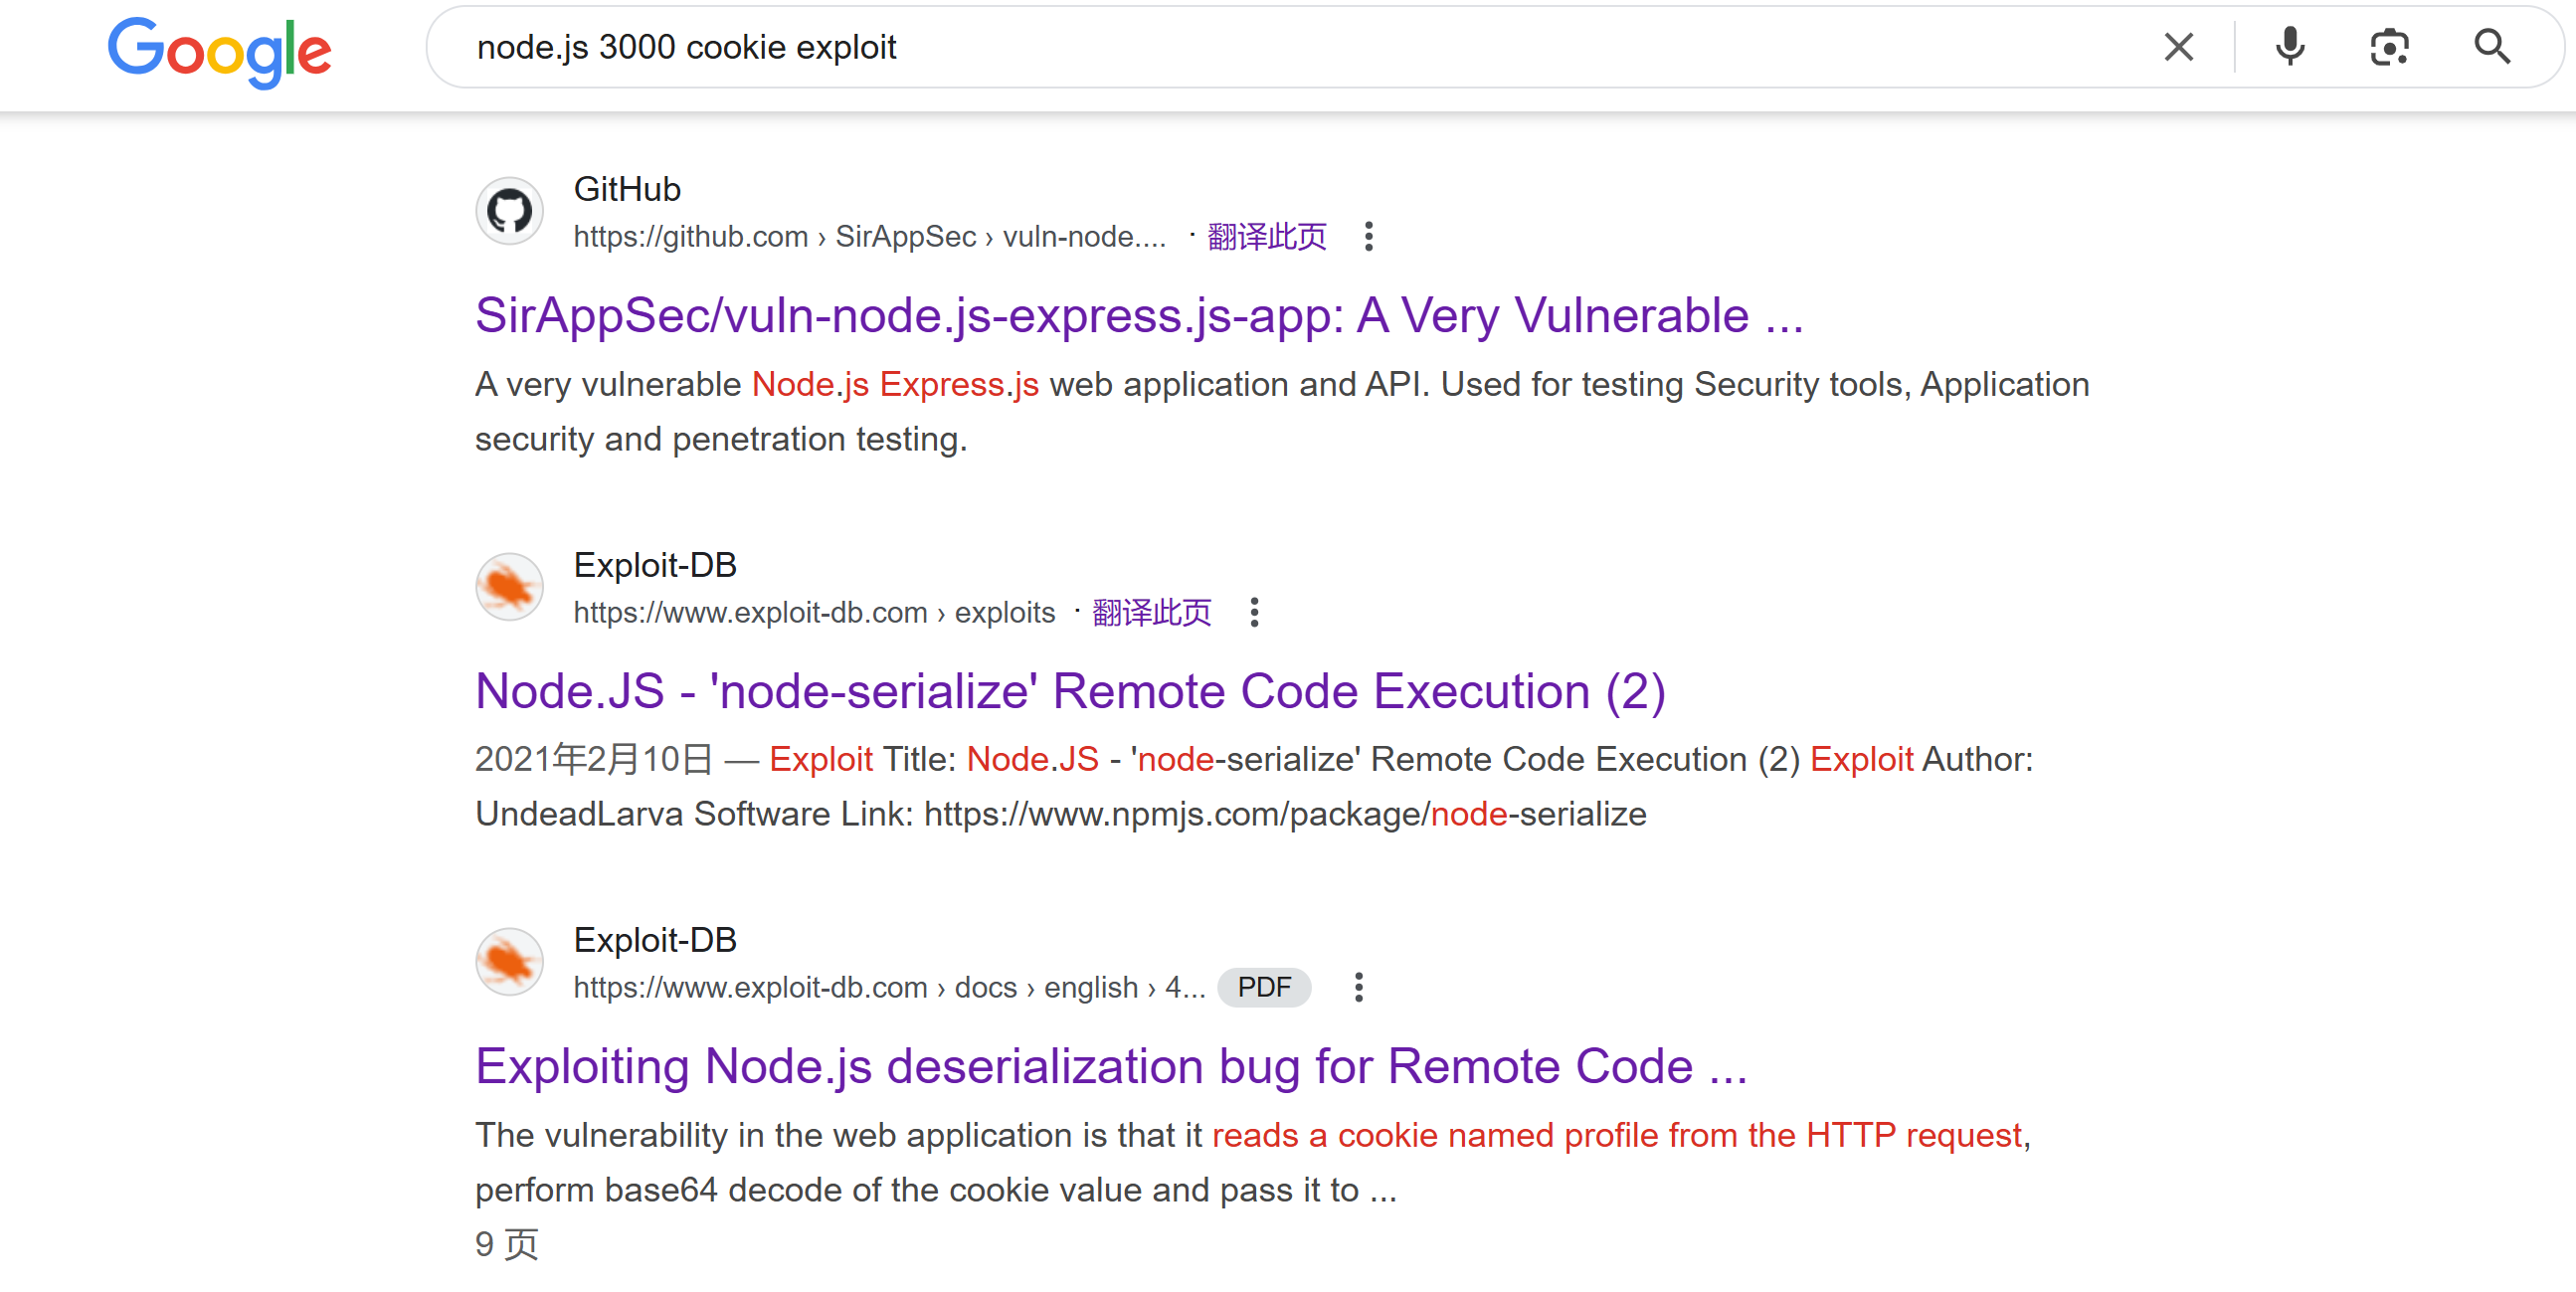Translate the GitHub result page (翻译此页)
2576x1292 pixels.
(x=1266, y=237)
